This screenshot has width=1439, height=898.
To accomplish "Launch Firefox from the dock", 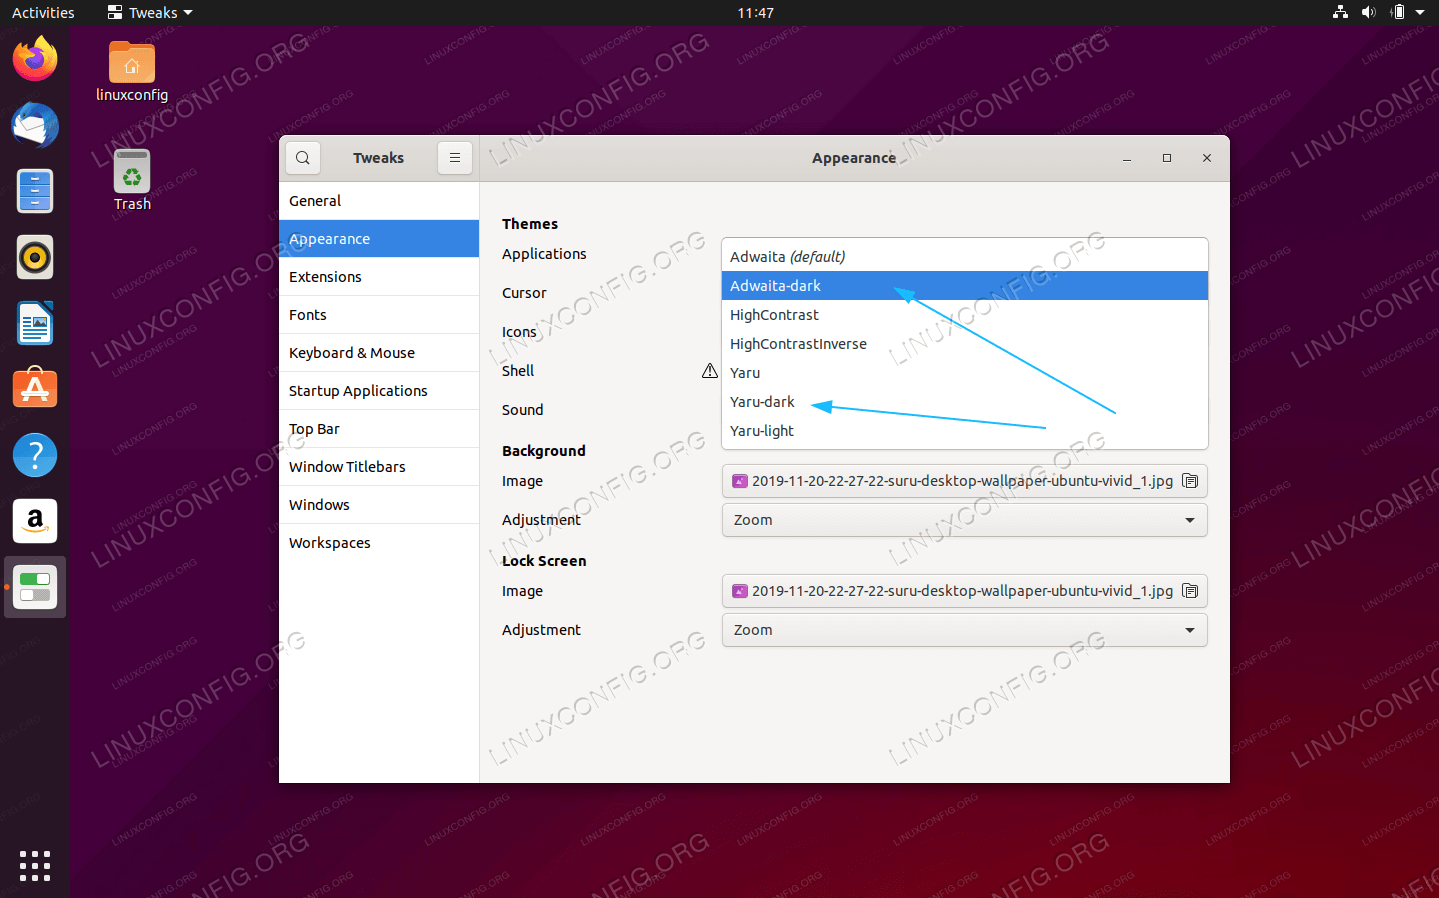I will click(x=35, y=59).
